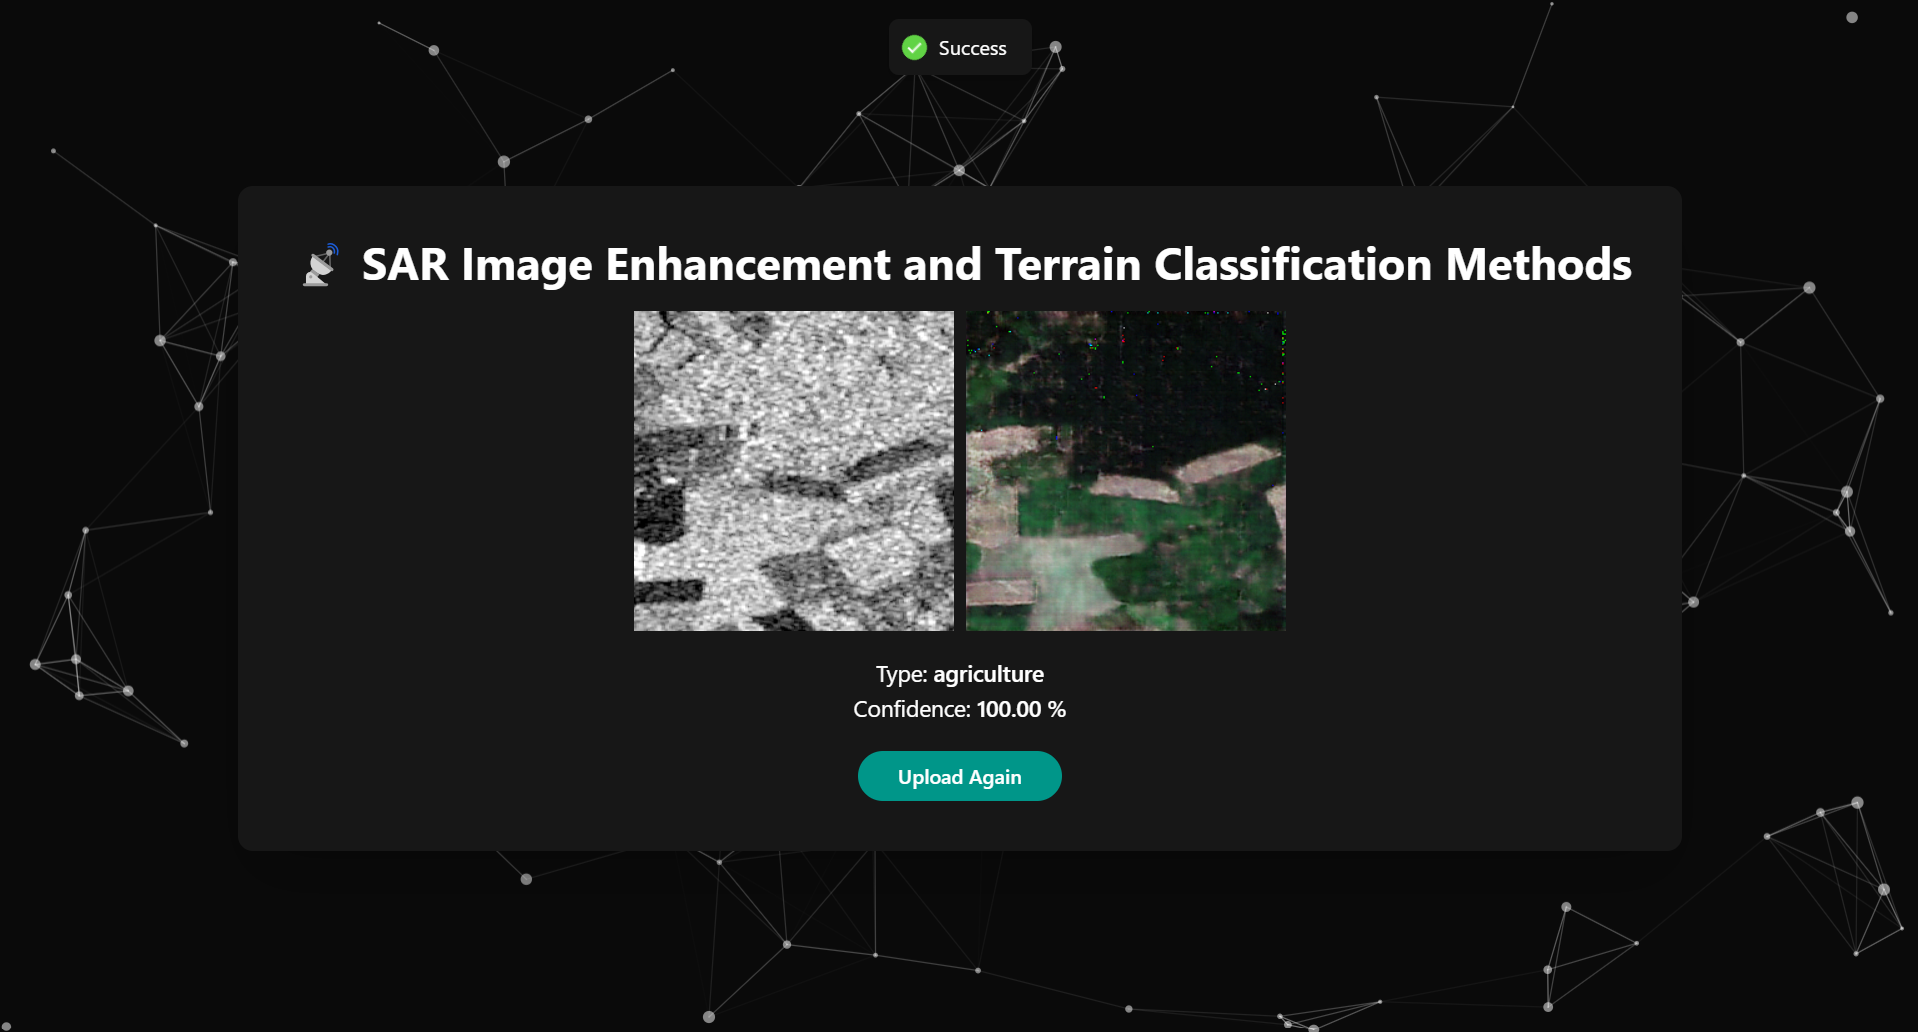Select the heading SAR Image Enhancement and Terrain Classification Methods
Viewport: 1918px width, 1032px height.
[x=996, y=265]
